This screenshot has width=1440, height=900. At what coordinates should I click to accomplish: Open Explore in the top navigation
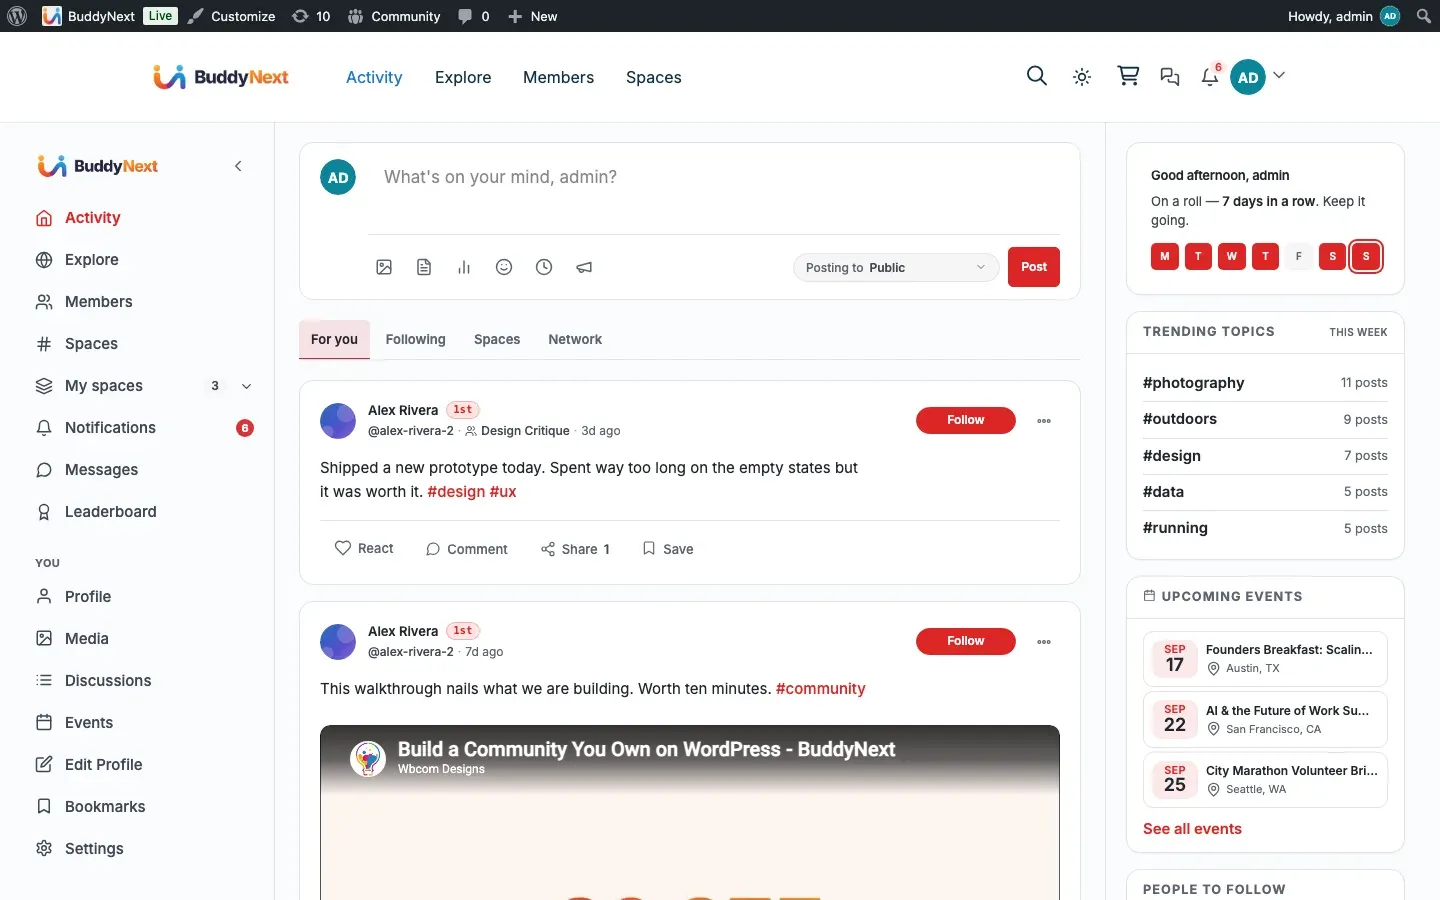point(463,77)
